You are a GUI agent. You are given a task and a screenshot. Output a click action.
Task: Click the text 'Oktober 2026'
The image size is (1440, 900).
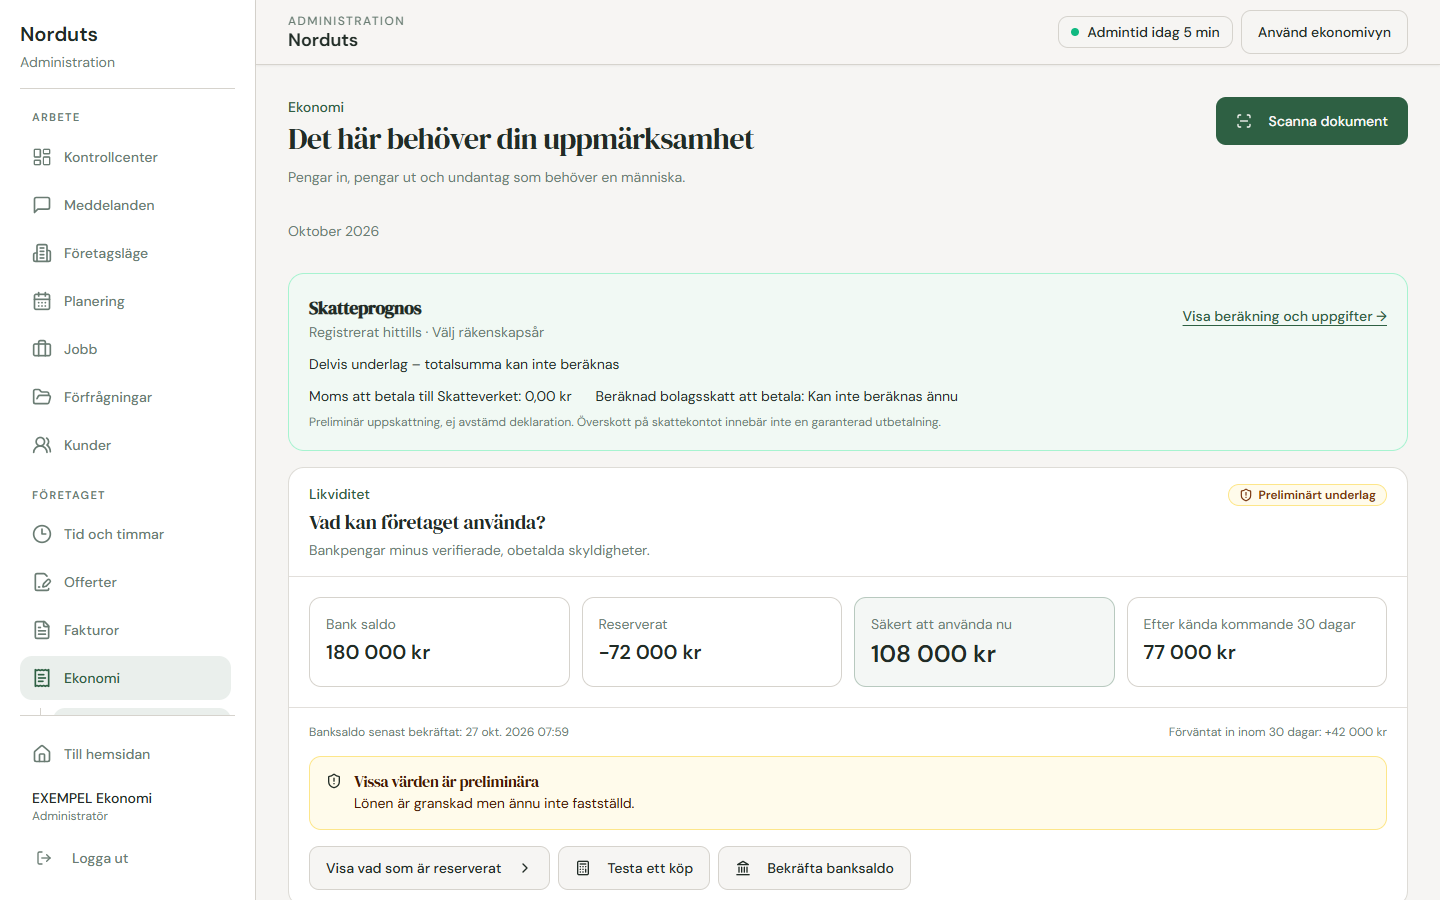[333, 231]
